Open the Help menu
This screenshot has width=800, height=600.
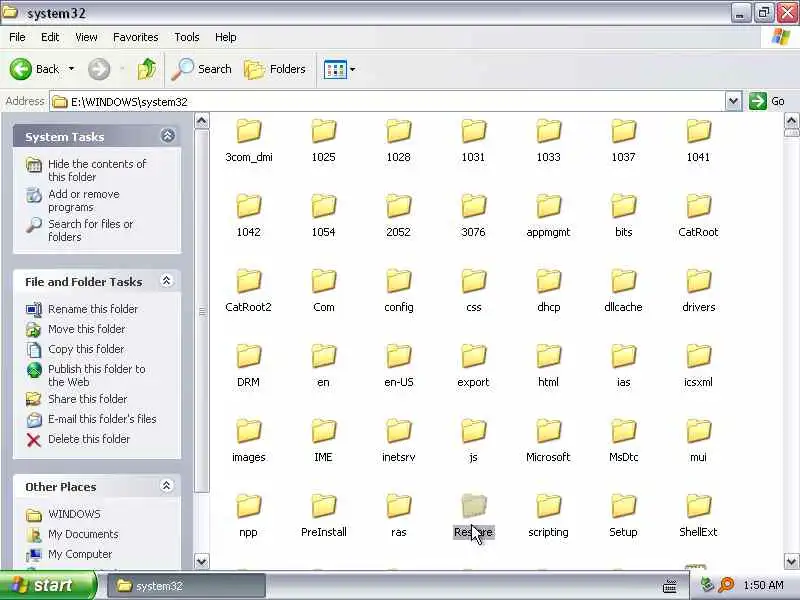pyautogui.click(x=226, y=37)
